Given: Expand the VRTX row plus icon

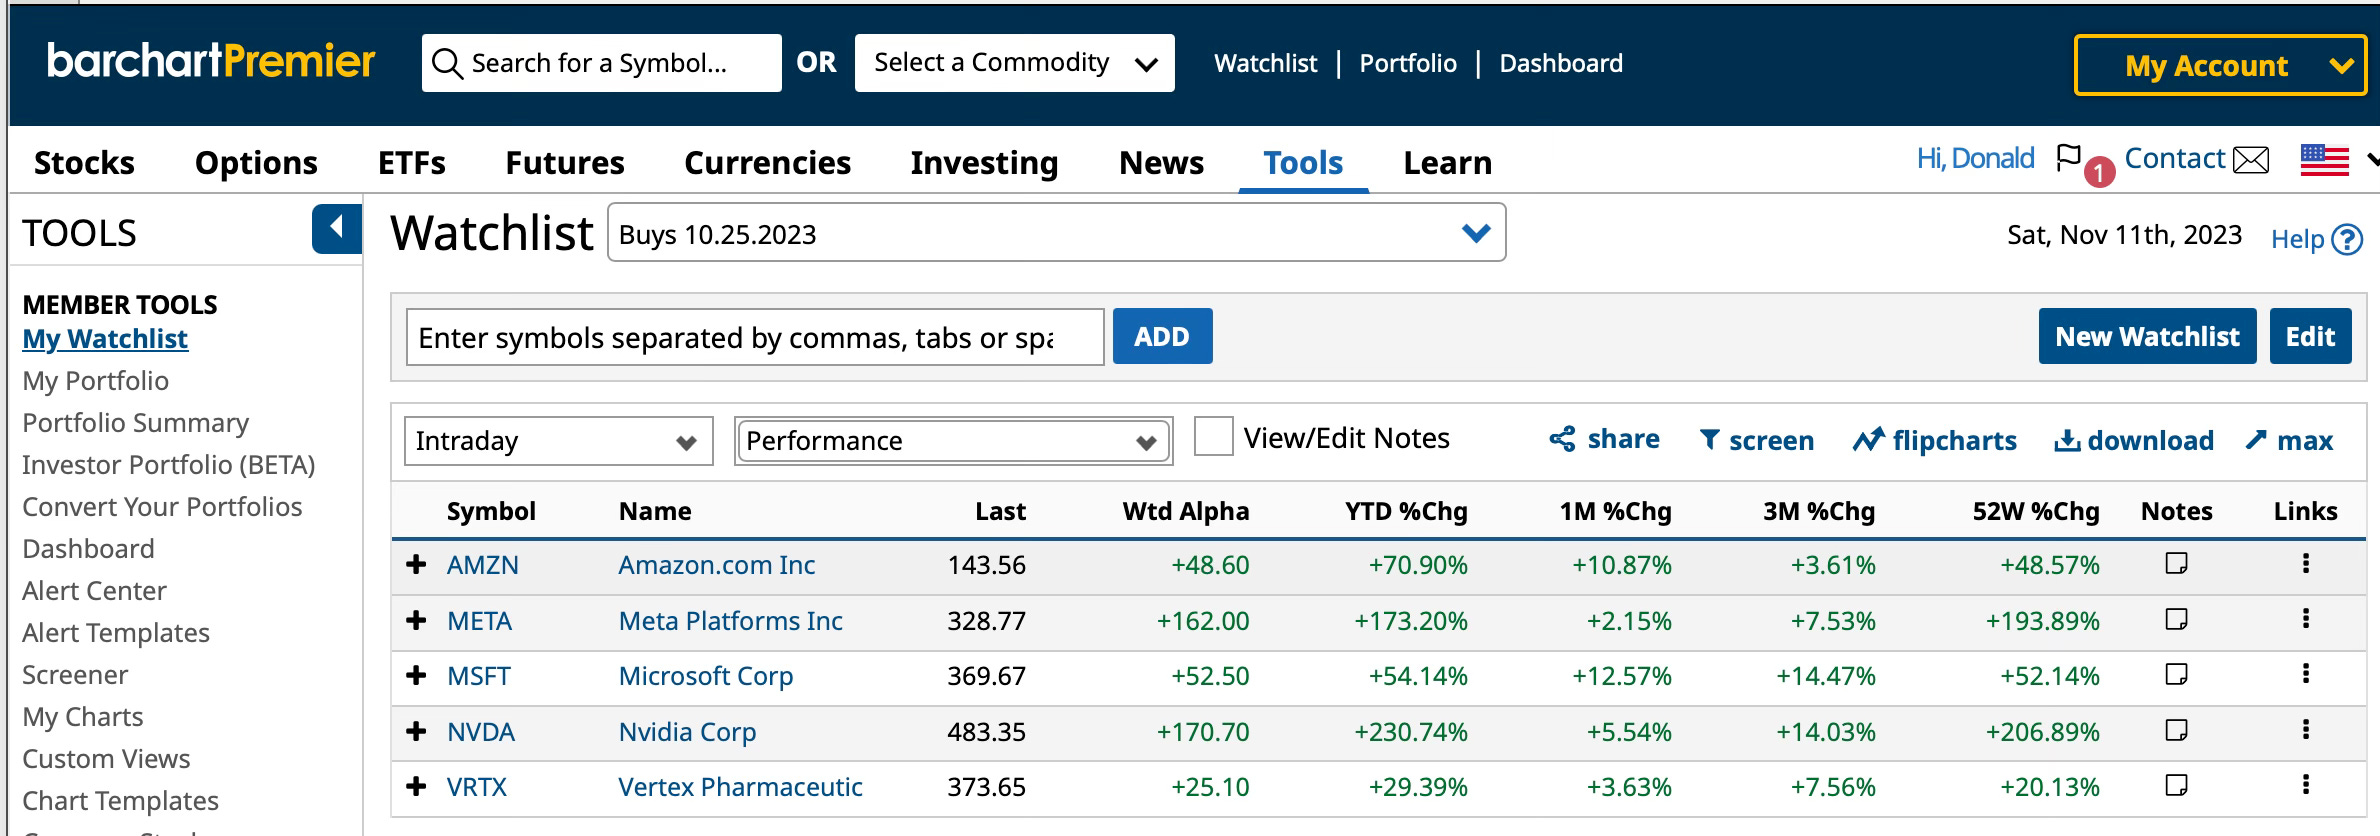Looking at the screenshot, I should pyautogui.click(x=416, y=787).
